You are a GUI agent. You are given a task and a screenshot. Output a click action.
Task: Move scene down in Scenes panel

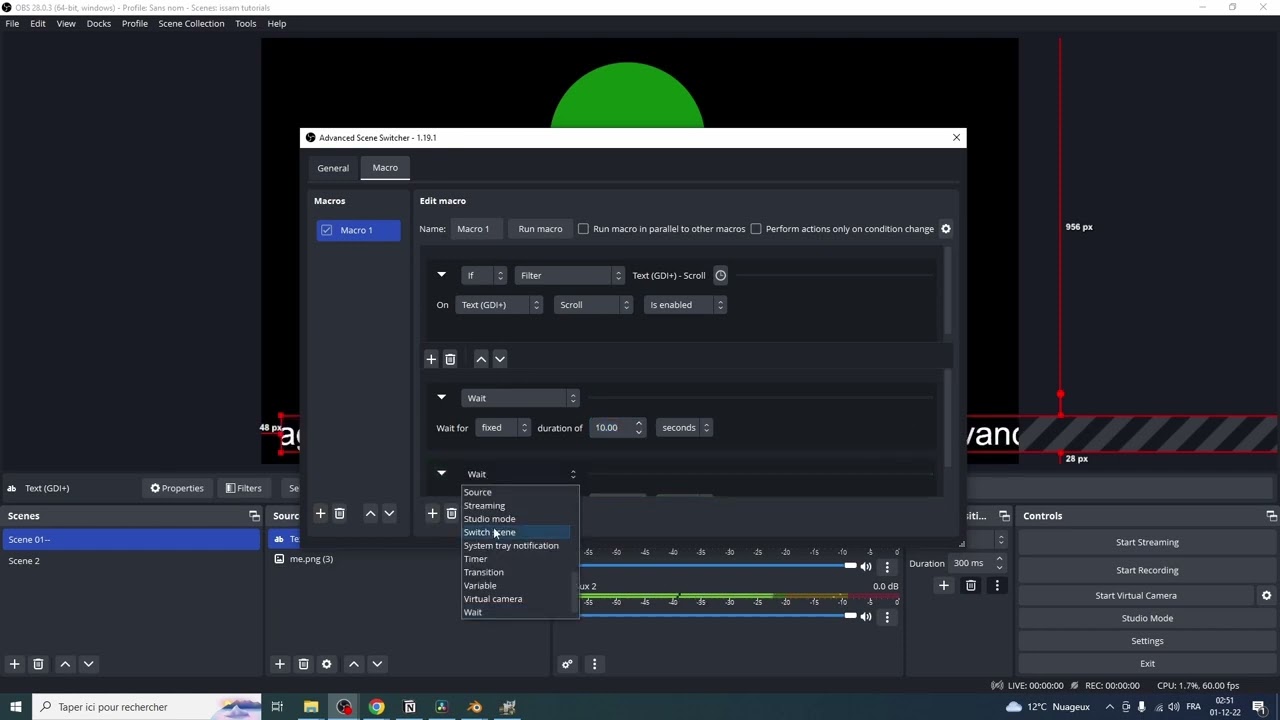pyautogui.click(x=88, y=664)
